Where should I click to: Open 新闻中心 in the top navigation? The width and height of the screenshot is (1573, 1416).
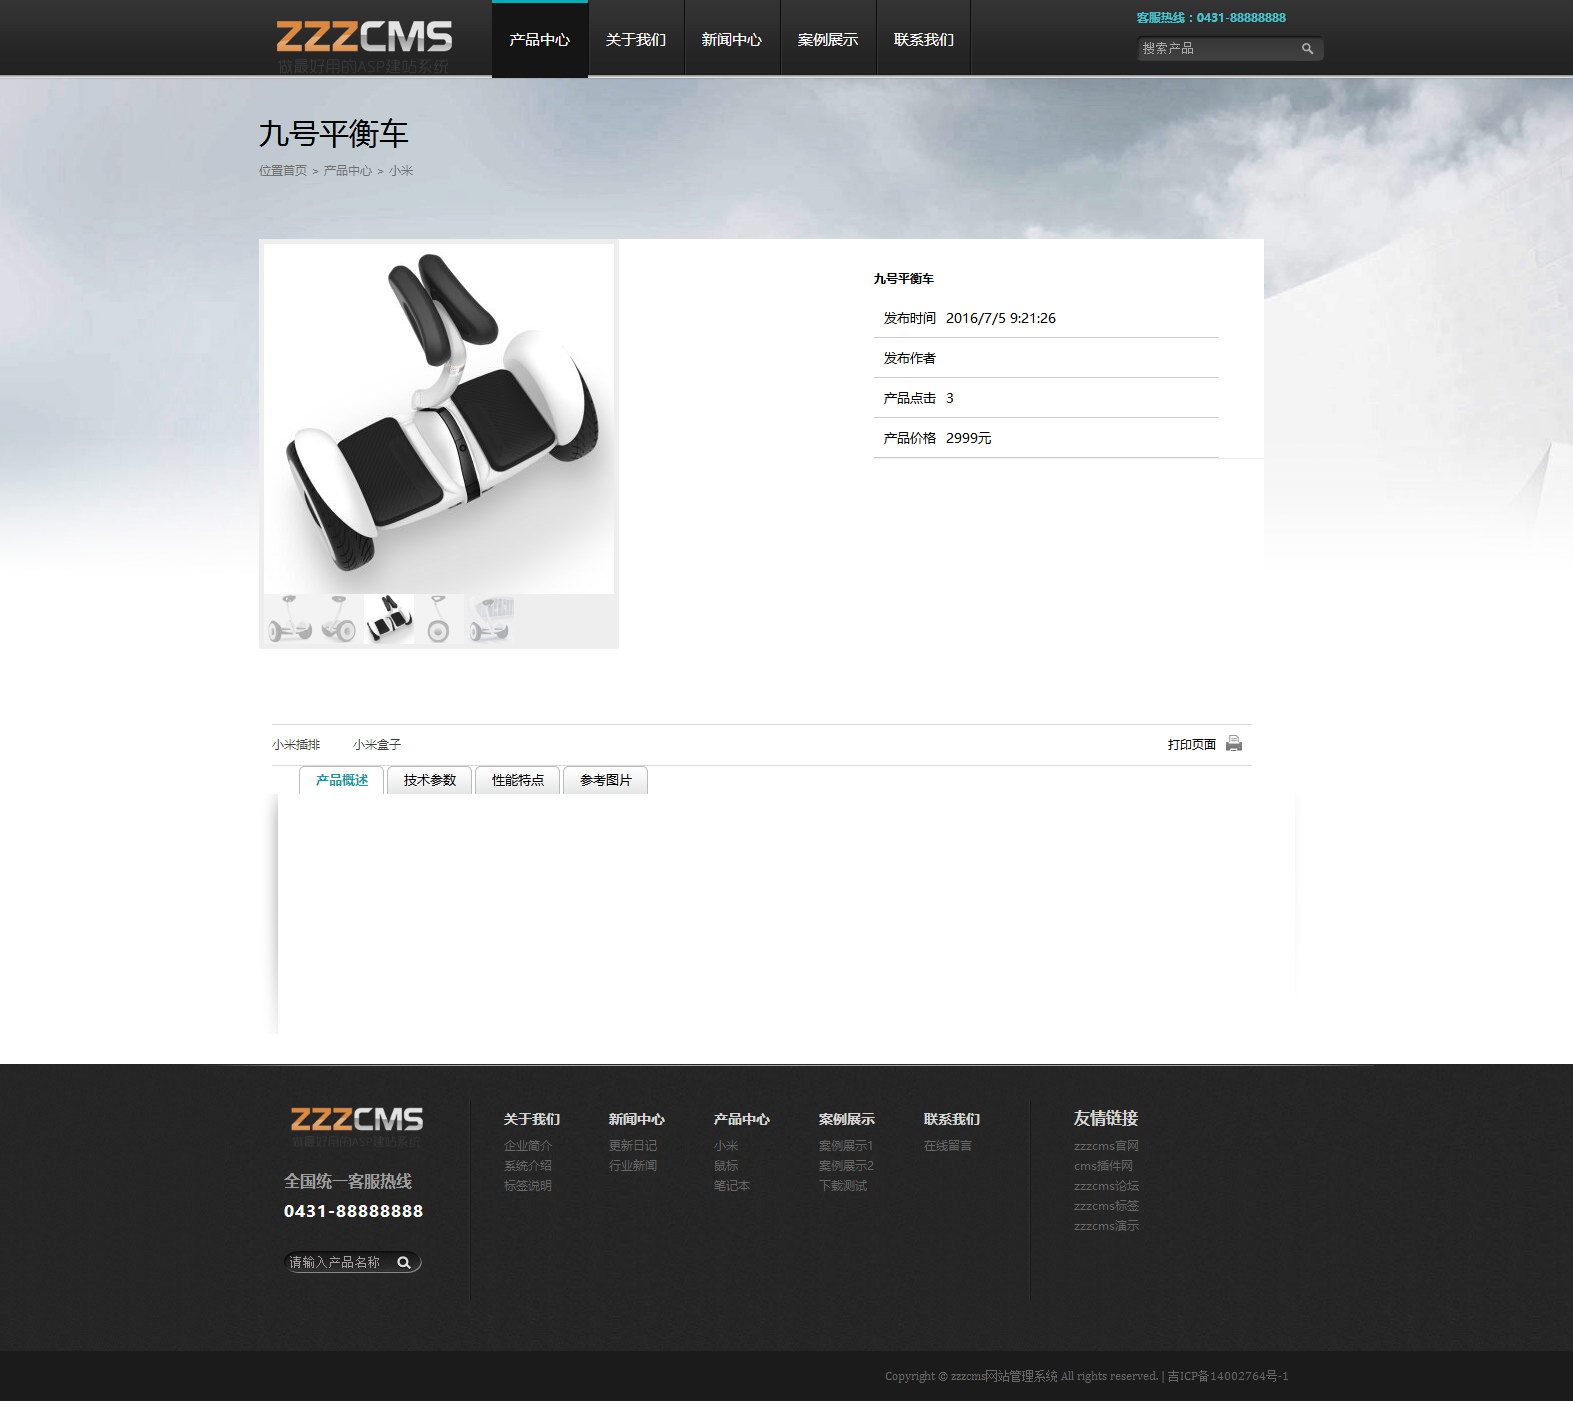point(732,39)
